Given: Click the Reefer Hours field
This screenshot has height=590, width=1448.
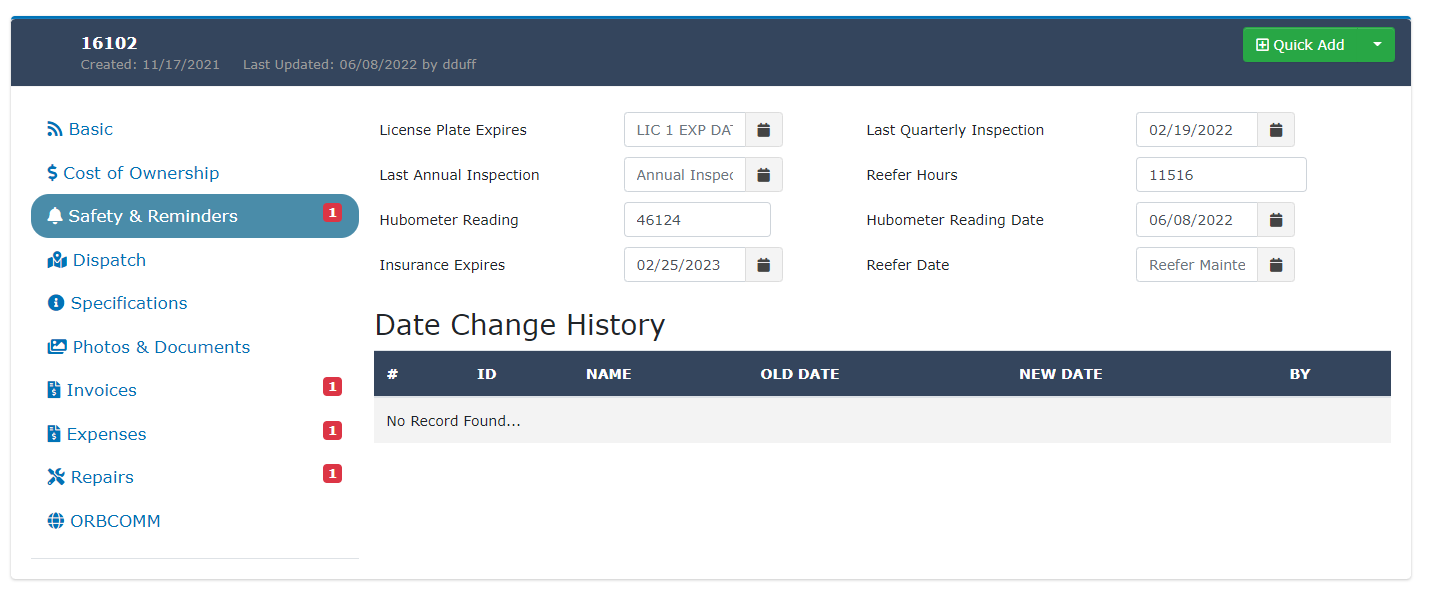Looking at the screenshot, I should [x=1221, y=175].
